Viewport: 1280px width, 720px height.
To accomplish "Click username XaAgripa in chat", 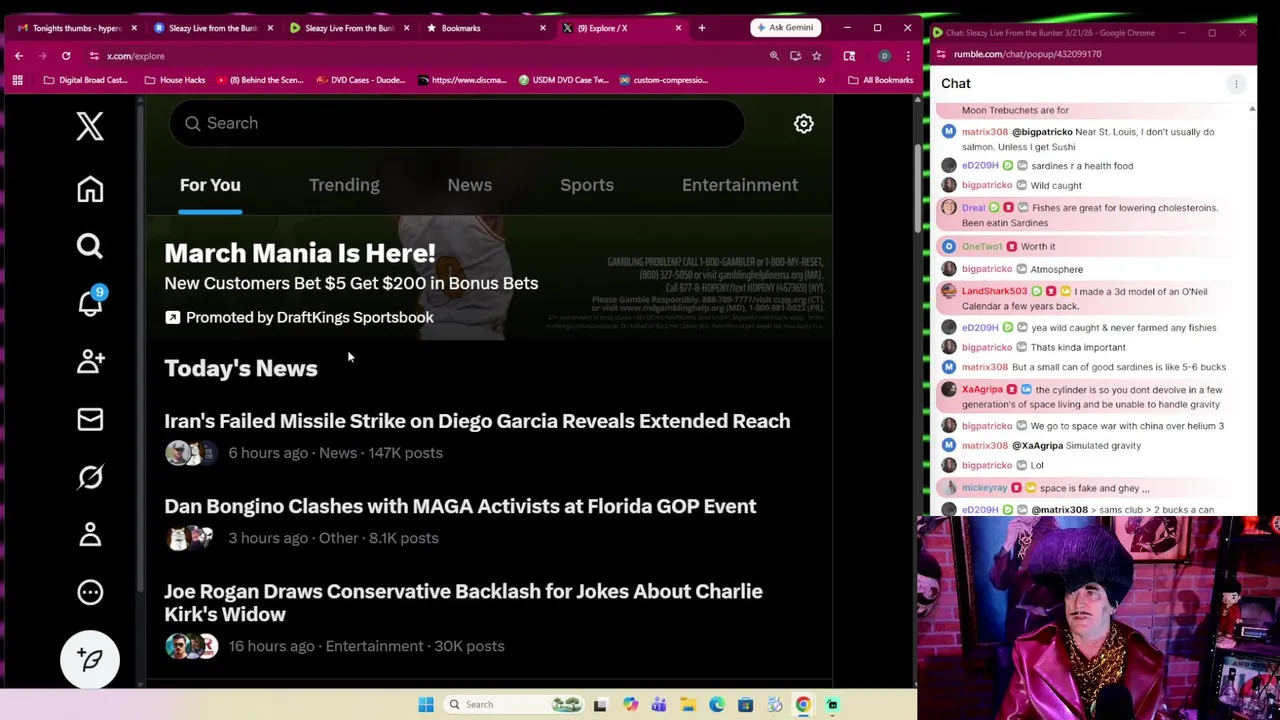I will (x=982, y=389).
